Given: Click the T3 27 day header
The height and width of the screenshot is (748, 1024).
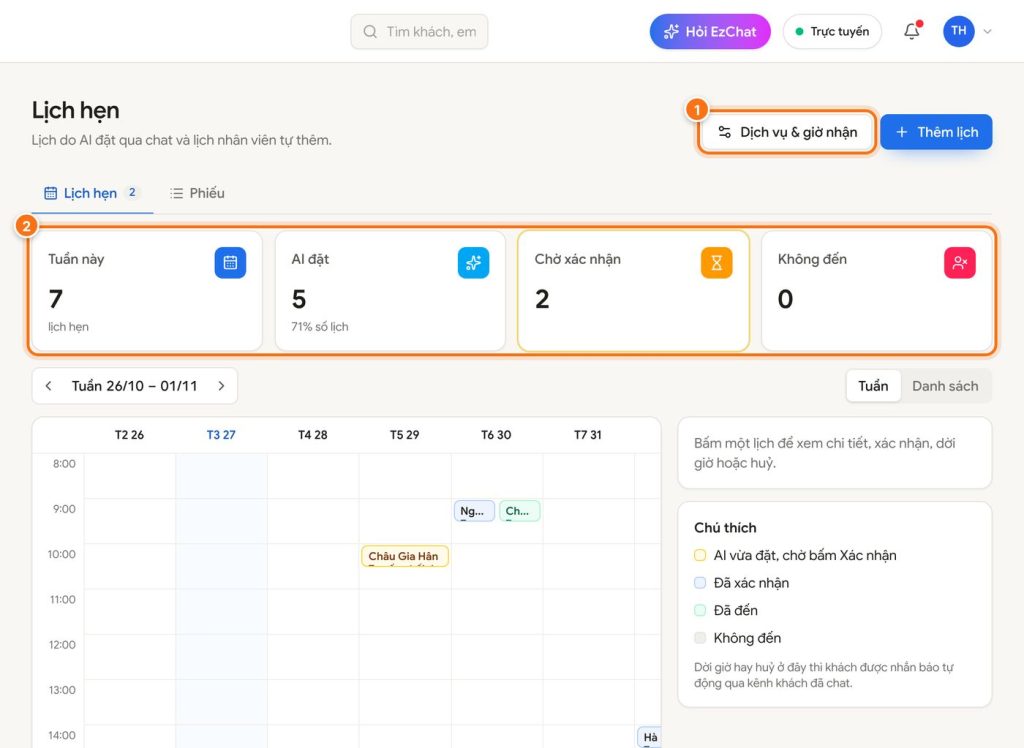Looking at the screenshot, I should tap(221, 435).
